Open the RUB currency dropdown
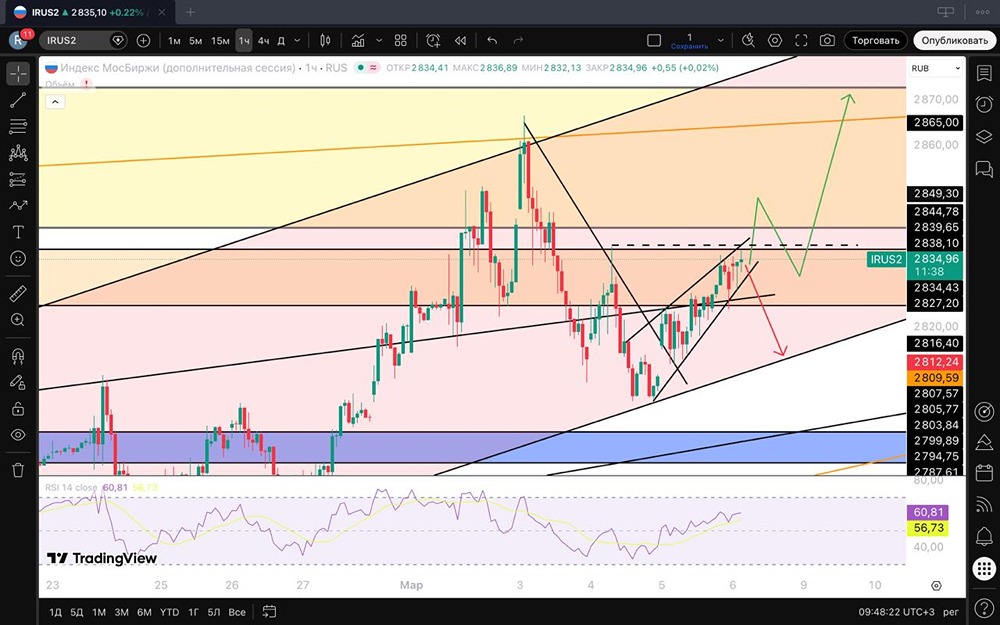The image size is (1000, 625). click(x=936, y=68)
